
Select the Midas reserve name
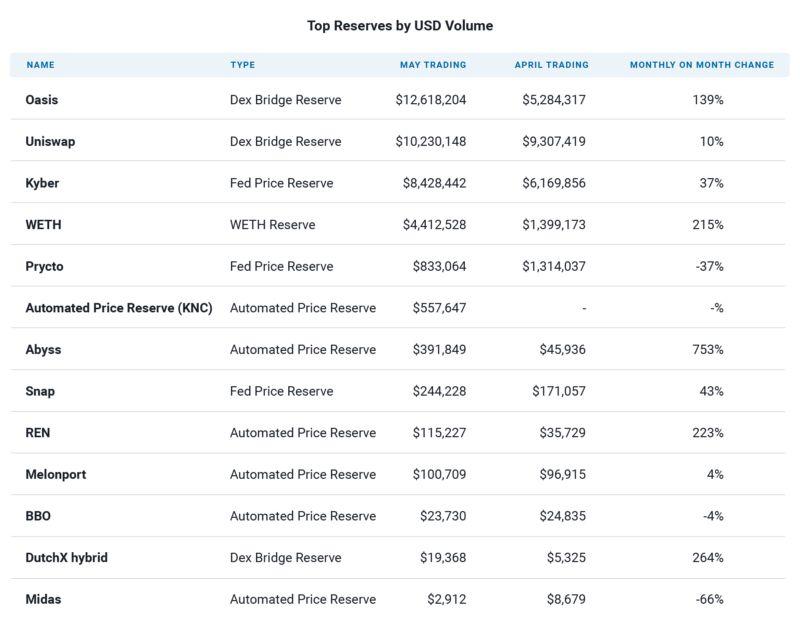coord(43,599)
